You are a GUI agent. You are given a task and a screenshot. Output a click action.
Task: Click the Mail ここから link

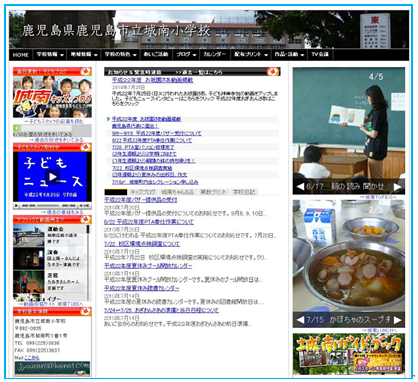point(32,358)
